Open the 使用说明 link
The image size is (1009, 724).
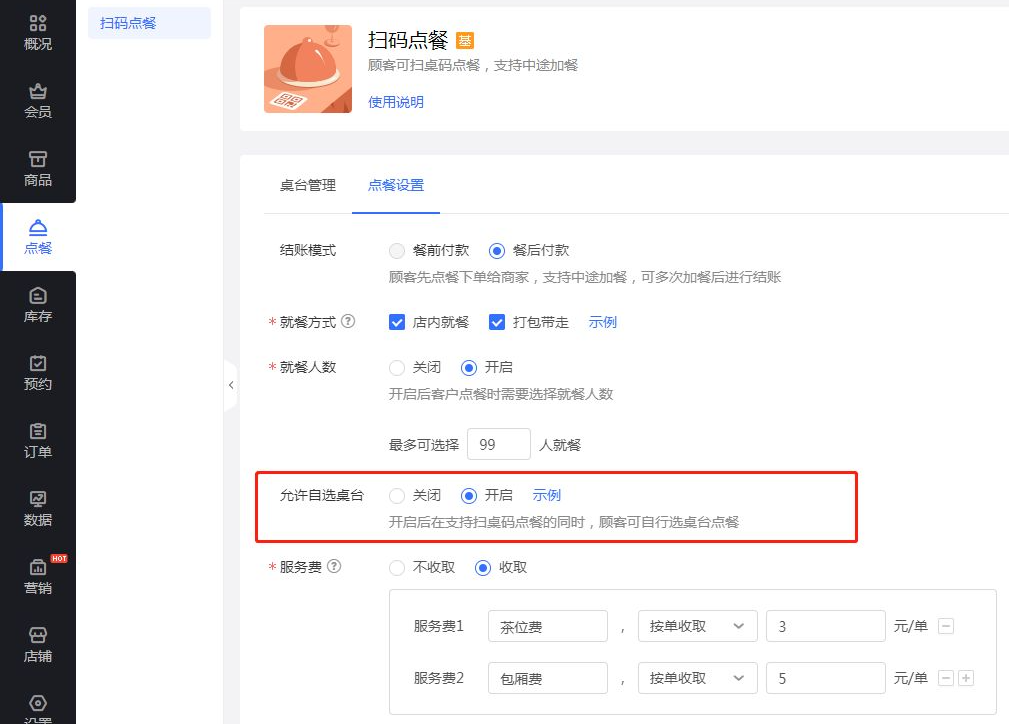tap(396, 102)
